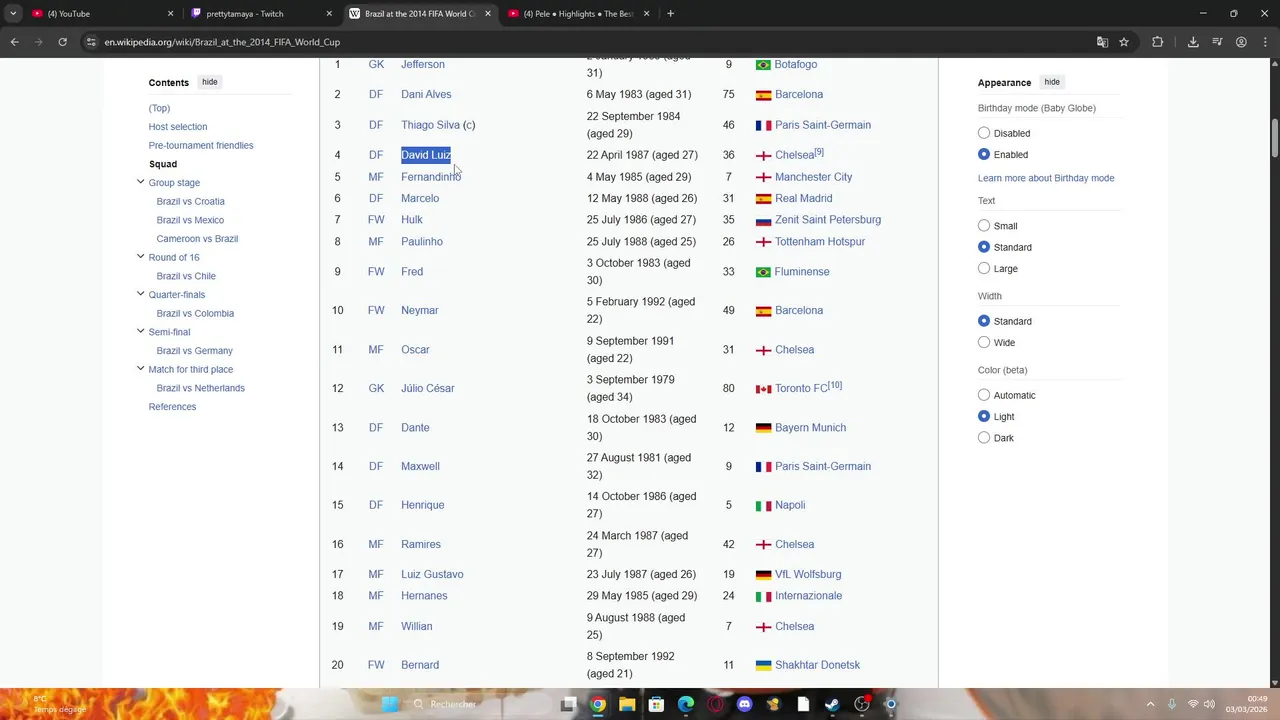This screenshot has height=720, width=1280.
Task: Open the volume speaker tray icon
Action: click(x=1210, y=704)
